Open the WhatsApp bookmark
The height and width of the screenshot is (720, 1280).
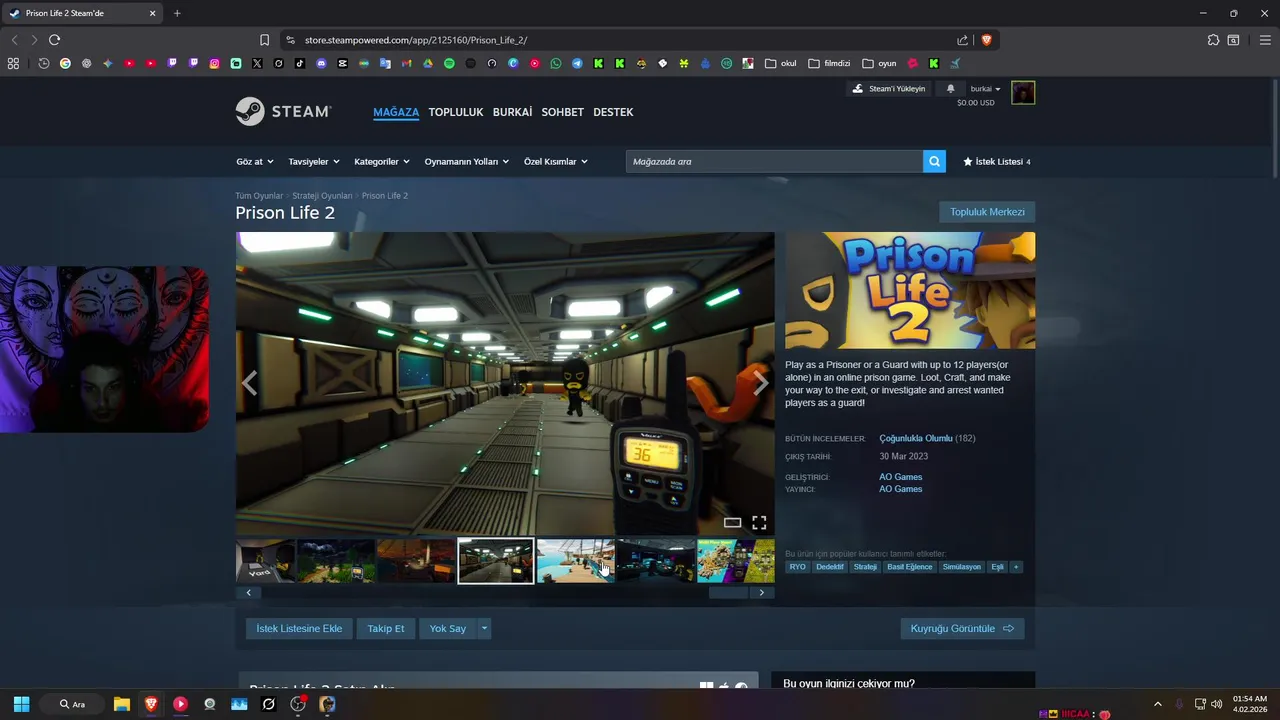pyautogui.click(x=556, y=63)
